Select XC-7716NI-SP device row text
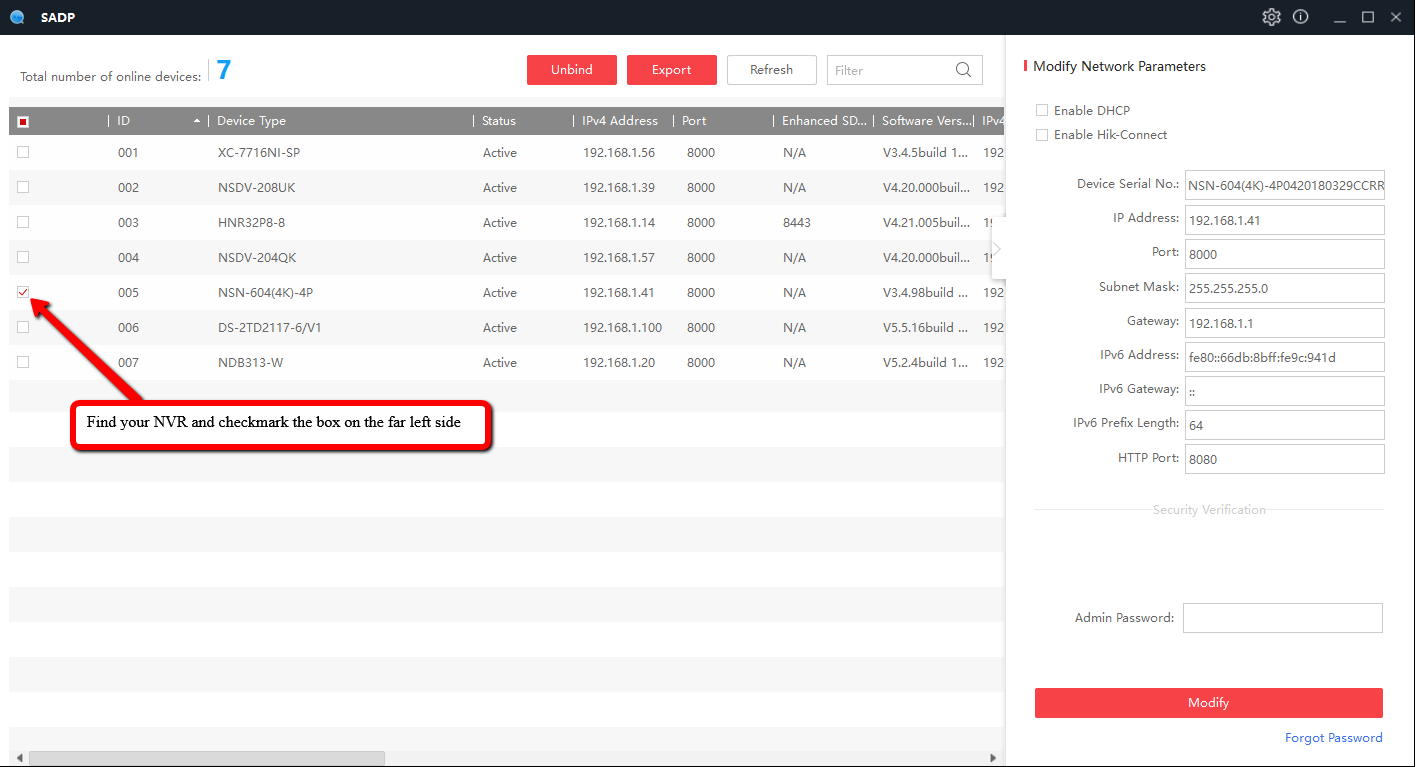 259,153
